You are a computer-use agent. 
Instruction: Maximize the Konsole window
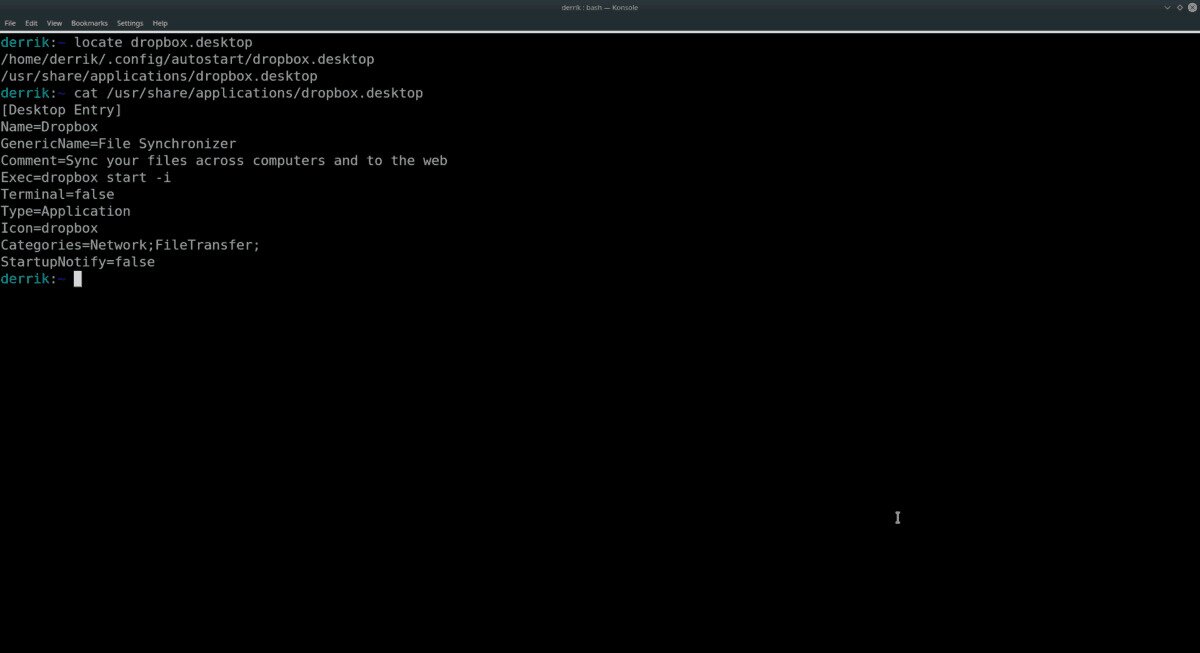click(x=1180, y=7)
